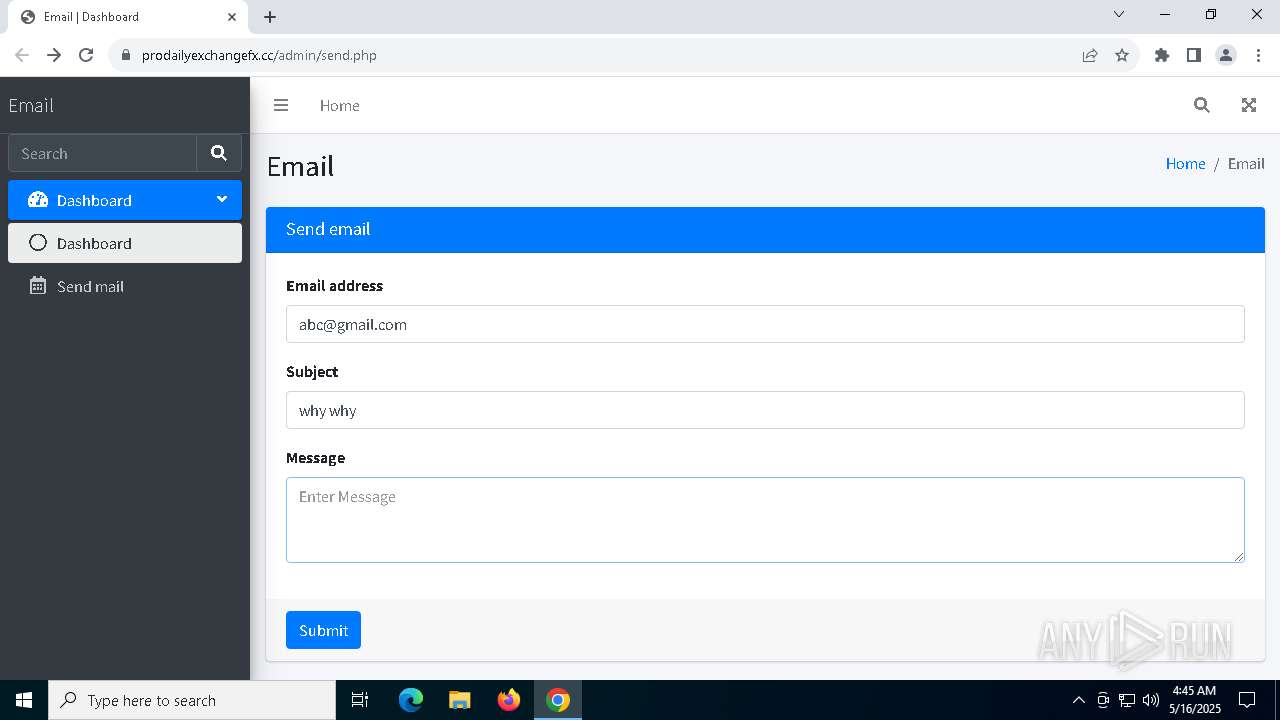Click the Email brand link in sidebar
The image size is (1280, 720).
point(31,105)
